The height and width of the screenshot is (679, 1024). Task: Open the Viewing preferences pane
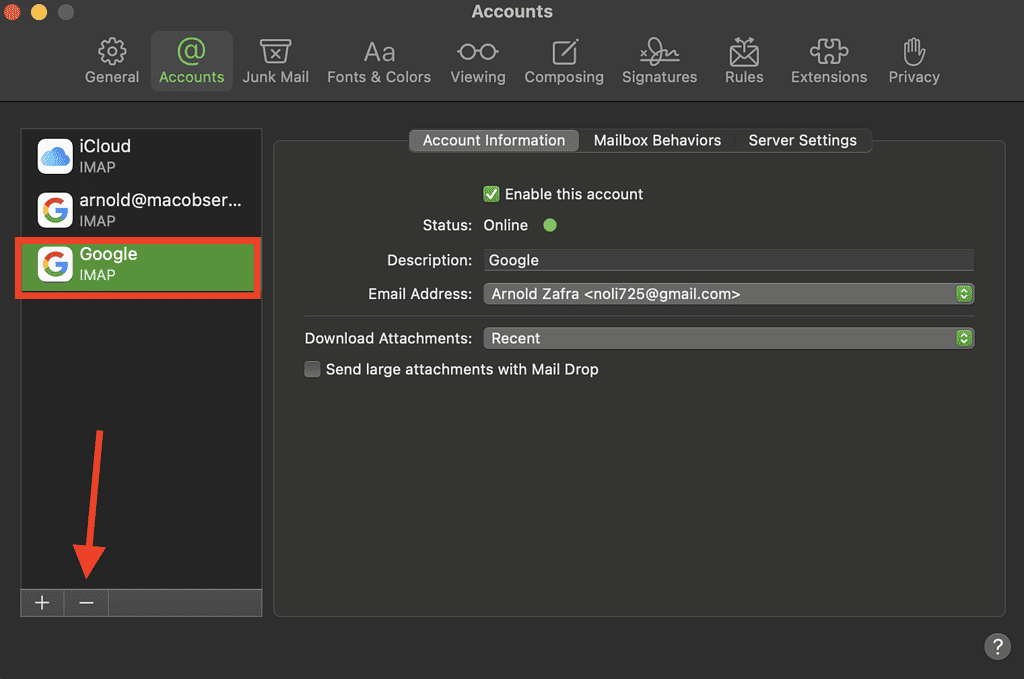477,61
